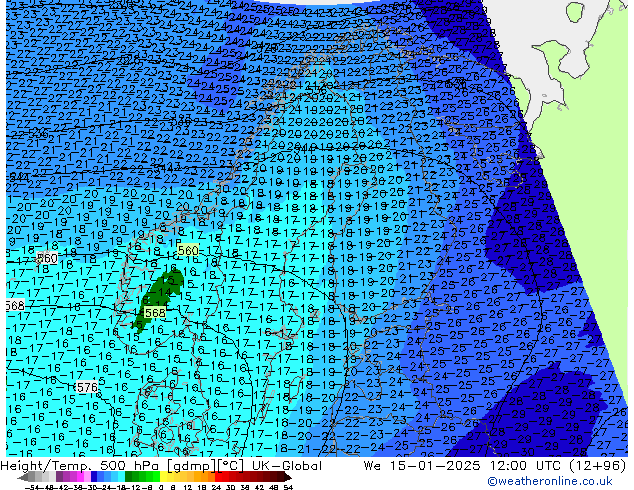This screenshot has height=490, width=634.
Task: Click the '(12+96)' forecast step text
Action: [x=598, y=466]
